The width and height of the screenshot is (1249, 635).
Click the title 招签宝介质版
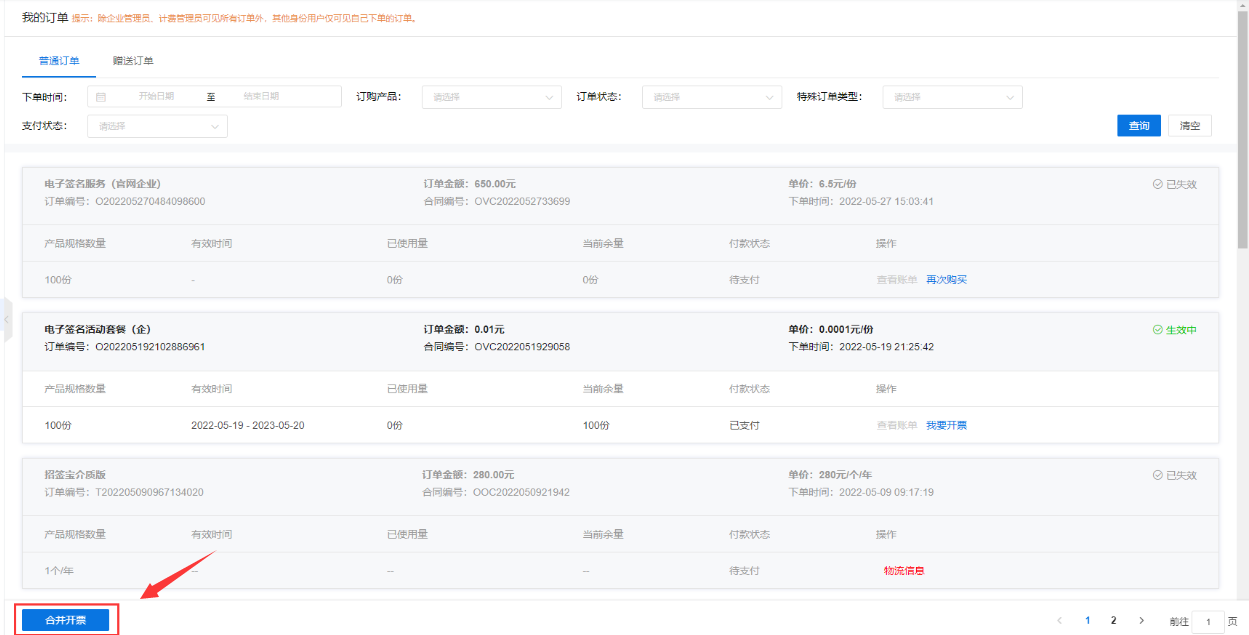pyautogui.click(x=75, y=475)
